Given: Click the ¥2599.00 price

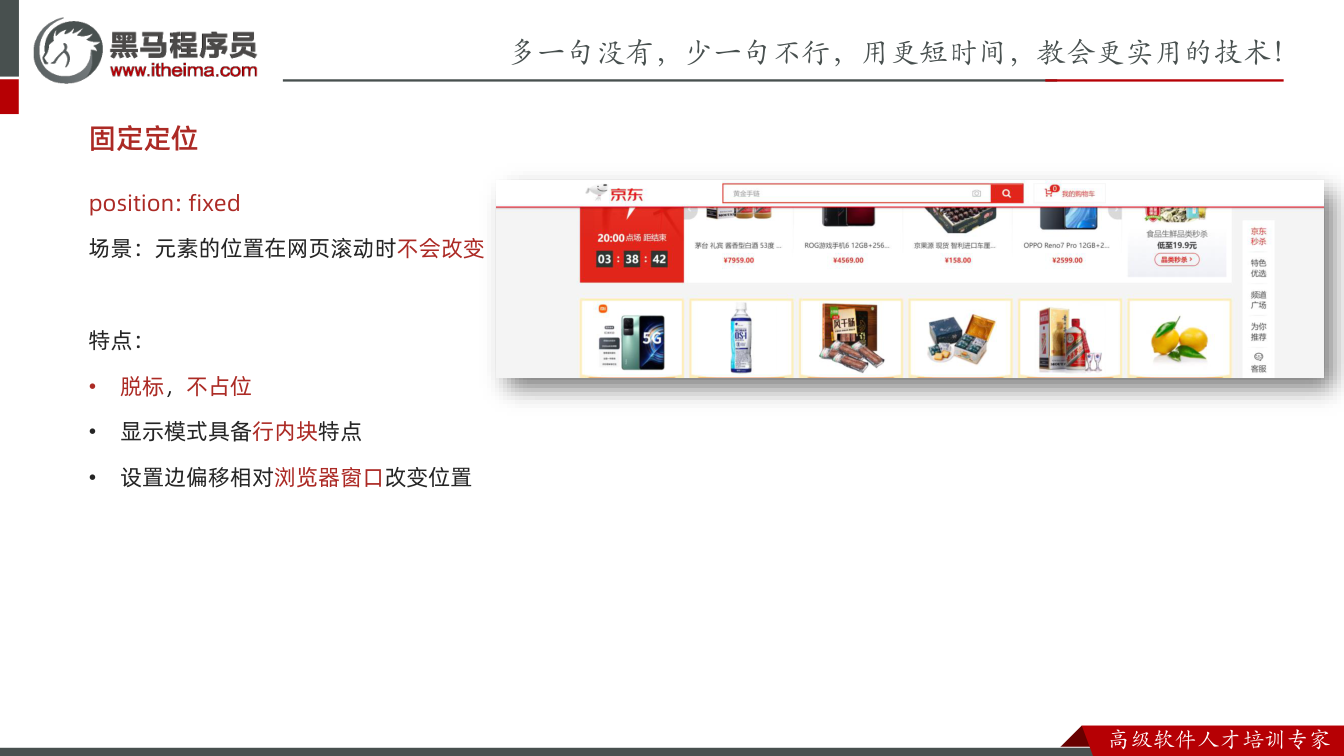Looking at the screenshot, I should pyautogui.click(x=1067, y=260).
